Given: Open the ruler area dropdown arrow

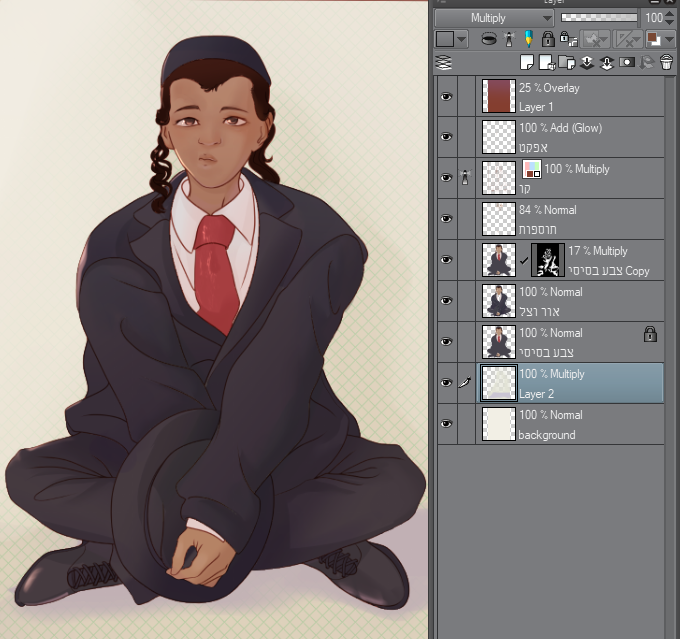Looking at the screenshot, I should pyautogui.click(x=638, y=39).
